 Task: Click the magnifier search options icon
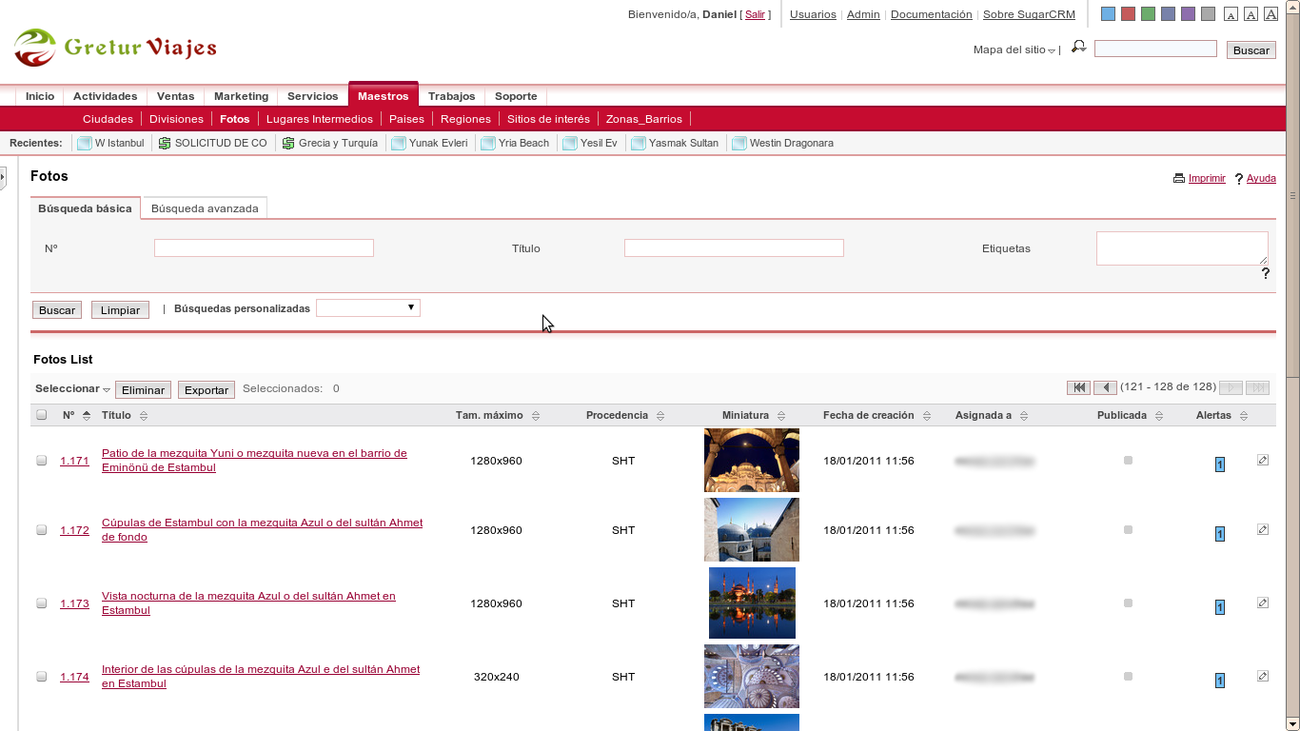click(1078, 47)
